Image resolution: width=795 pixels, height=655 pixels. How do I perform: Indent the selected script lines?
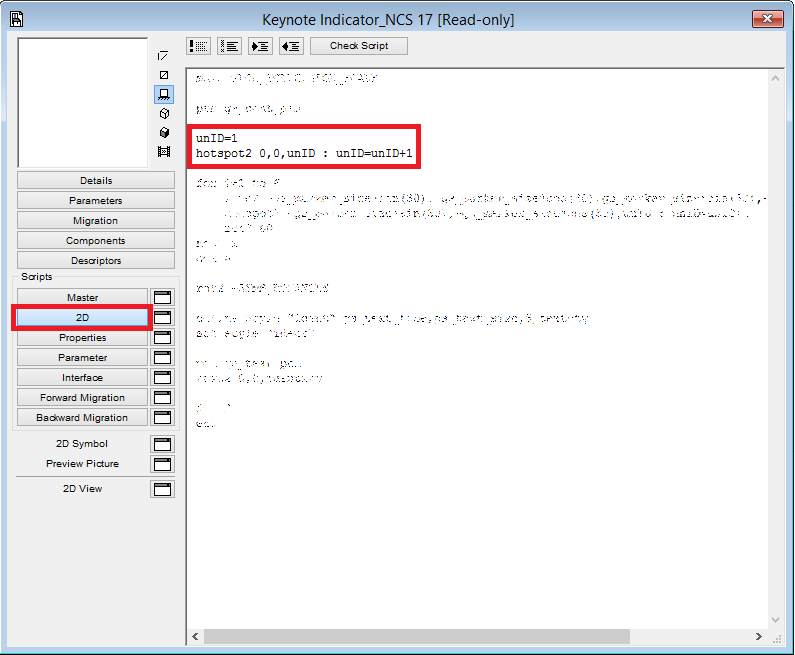[x=261, y=46]
